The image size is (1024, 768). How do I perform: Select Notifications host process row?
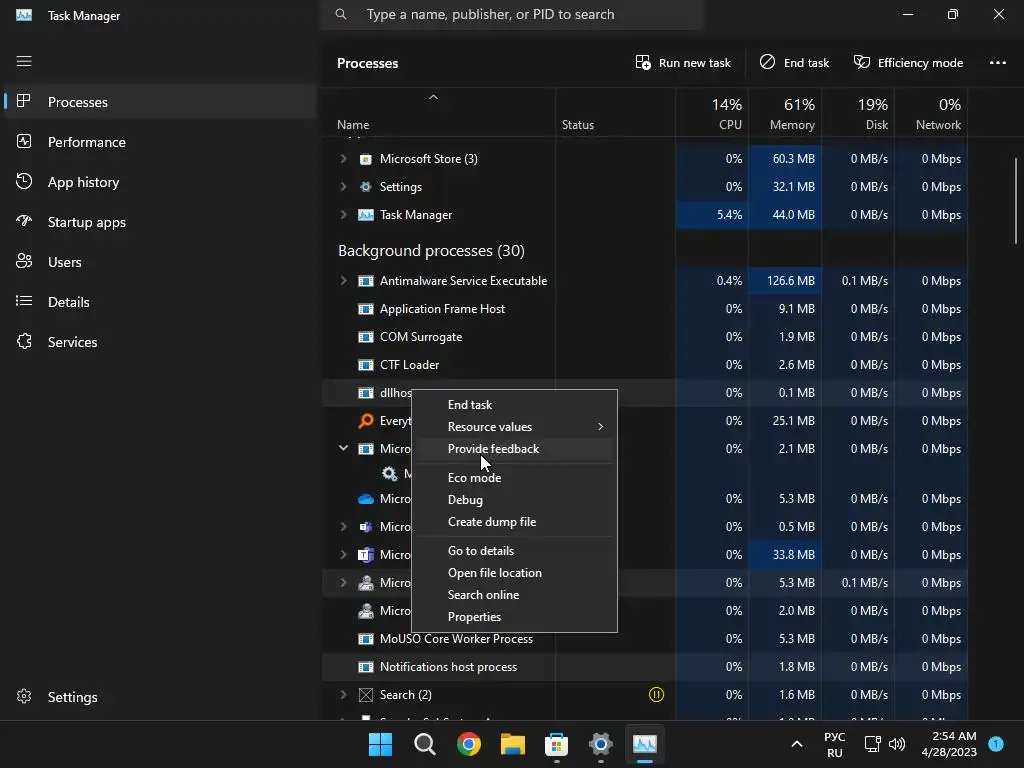[x=645, y=667]
